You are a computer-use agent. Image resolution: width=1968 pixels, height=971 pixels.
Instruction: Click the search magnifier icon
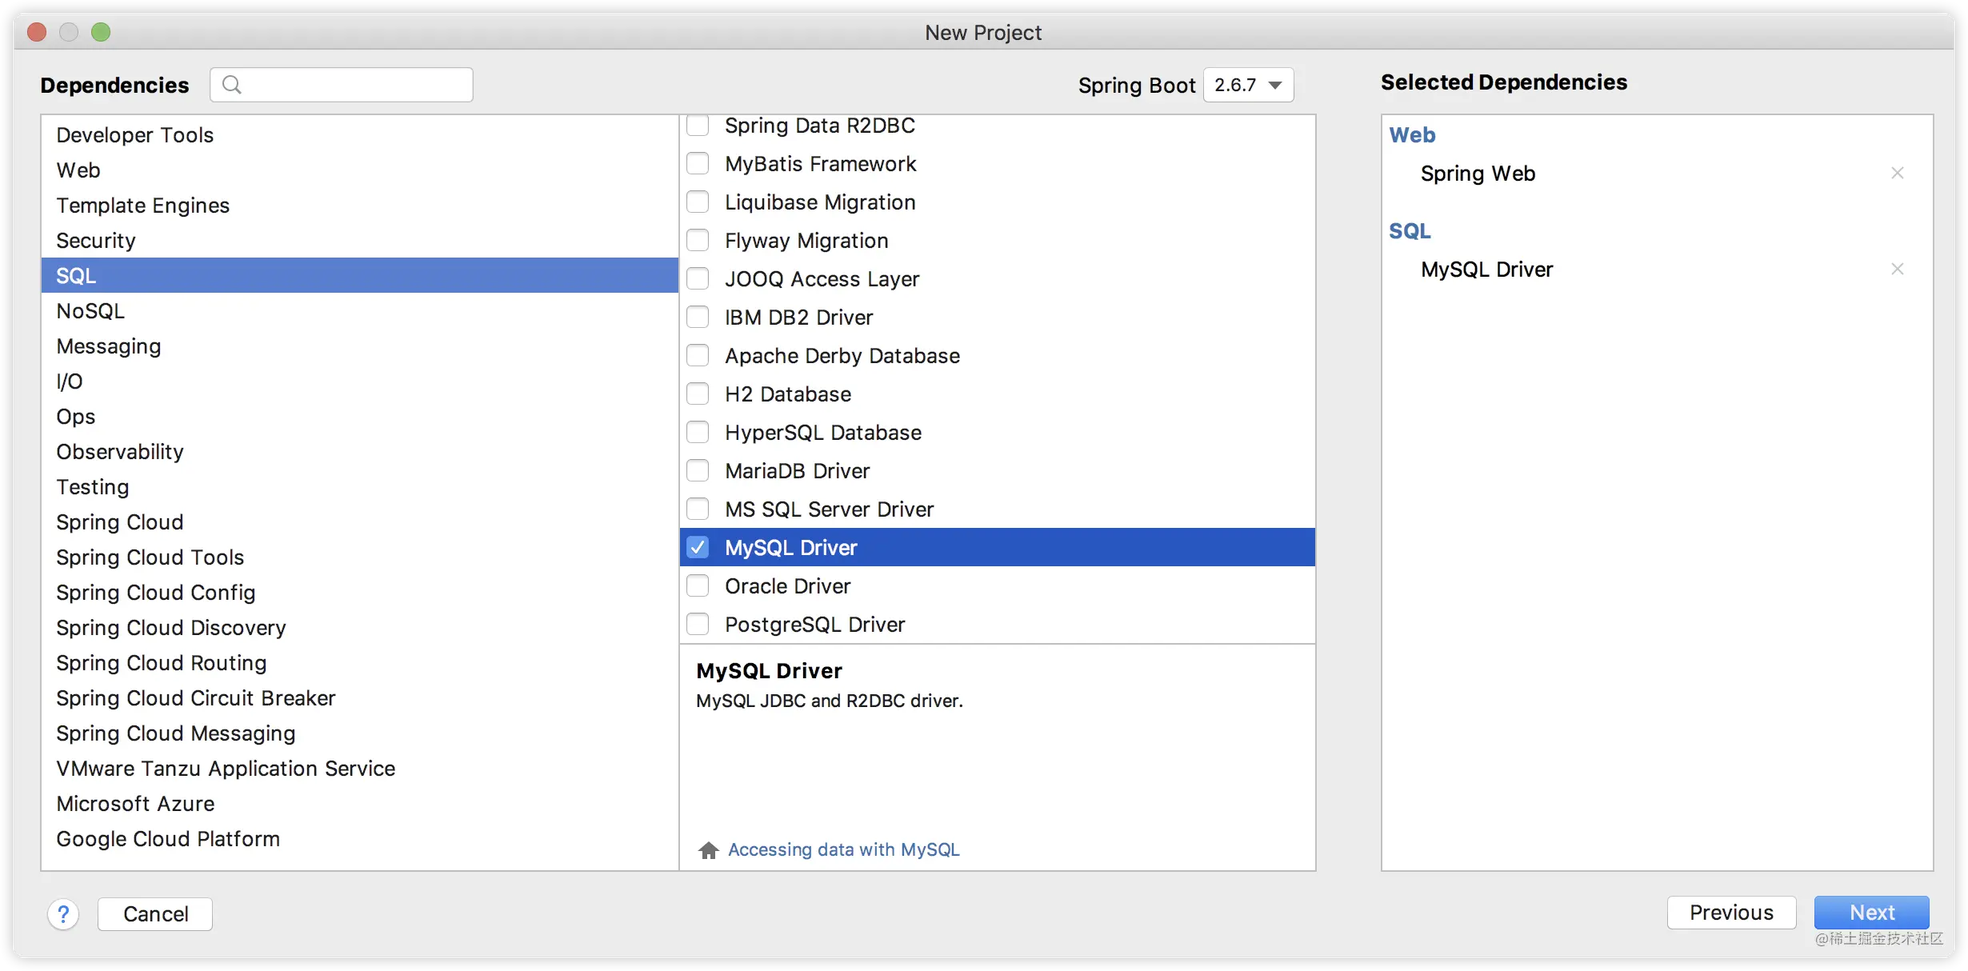232,85
